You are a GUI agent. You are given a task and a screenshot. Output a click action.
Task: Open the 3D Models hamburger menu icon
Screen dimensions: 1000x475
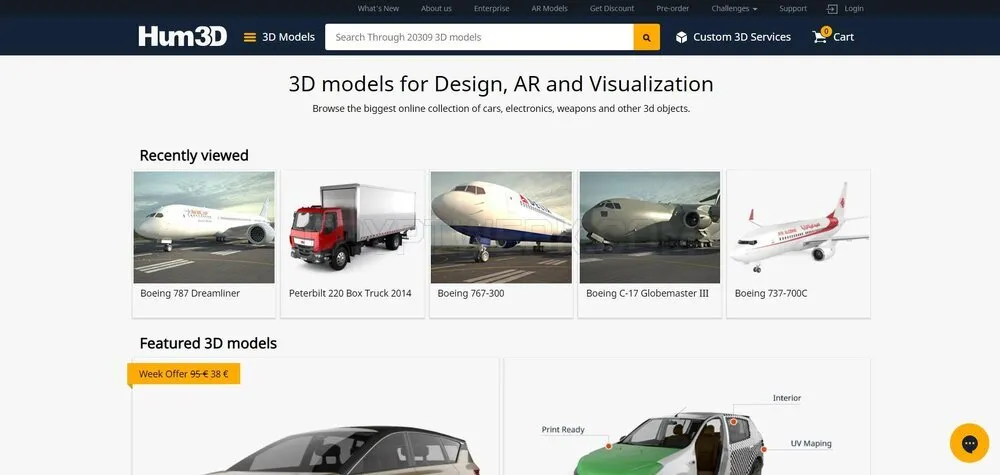(x=250, y=37)
